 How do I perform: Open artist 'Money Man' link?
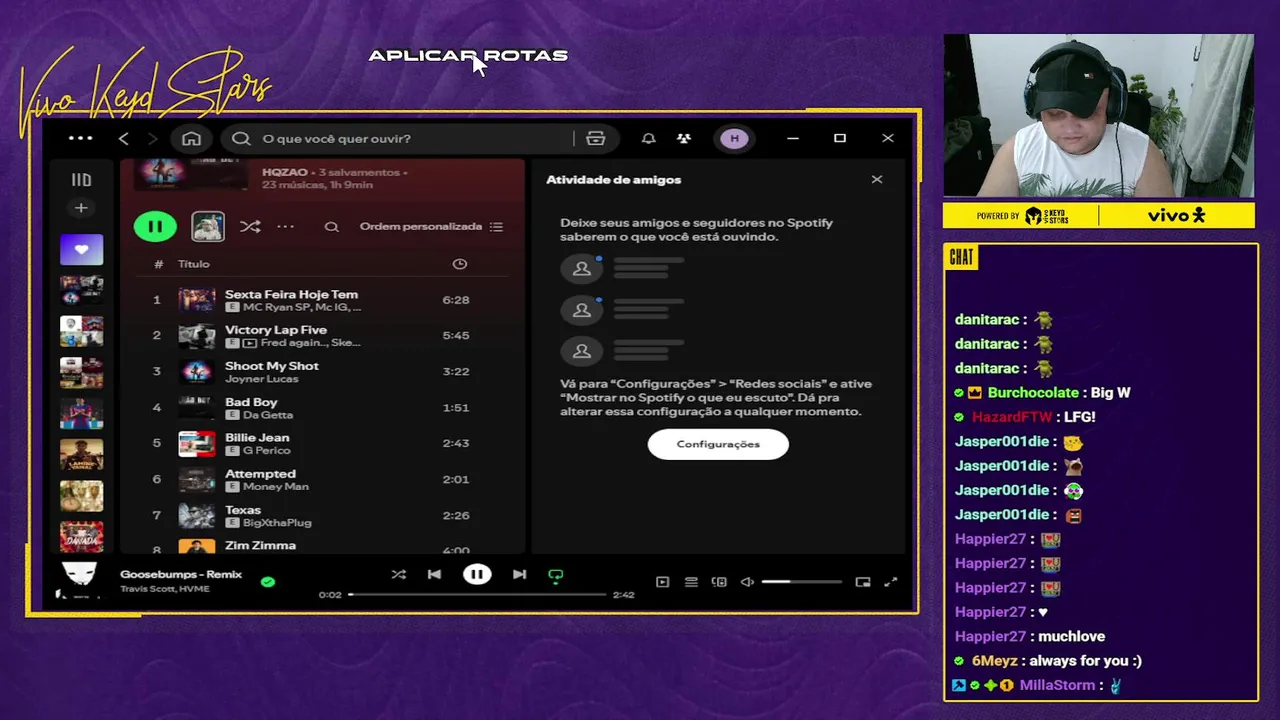[x=276, y=487]
